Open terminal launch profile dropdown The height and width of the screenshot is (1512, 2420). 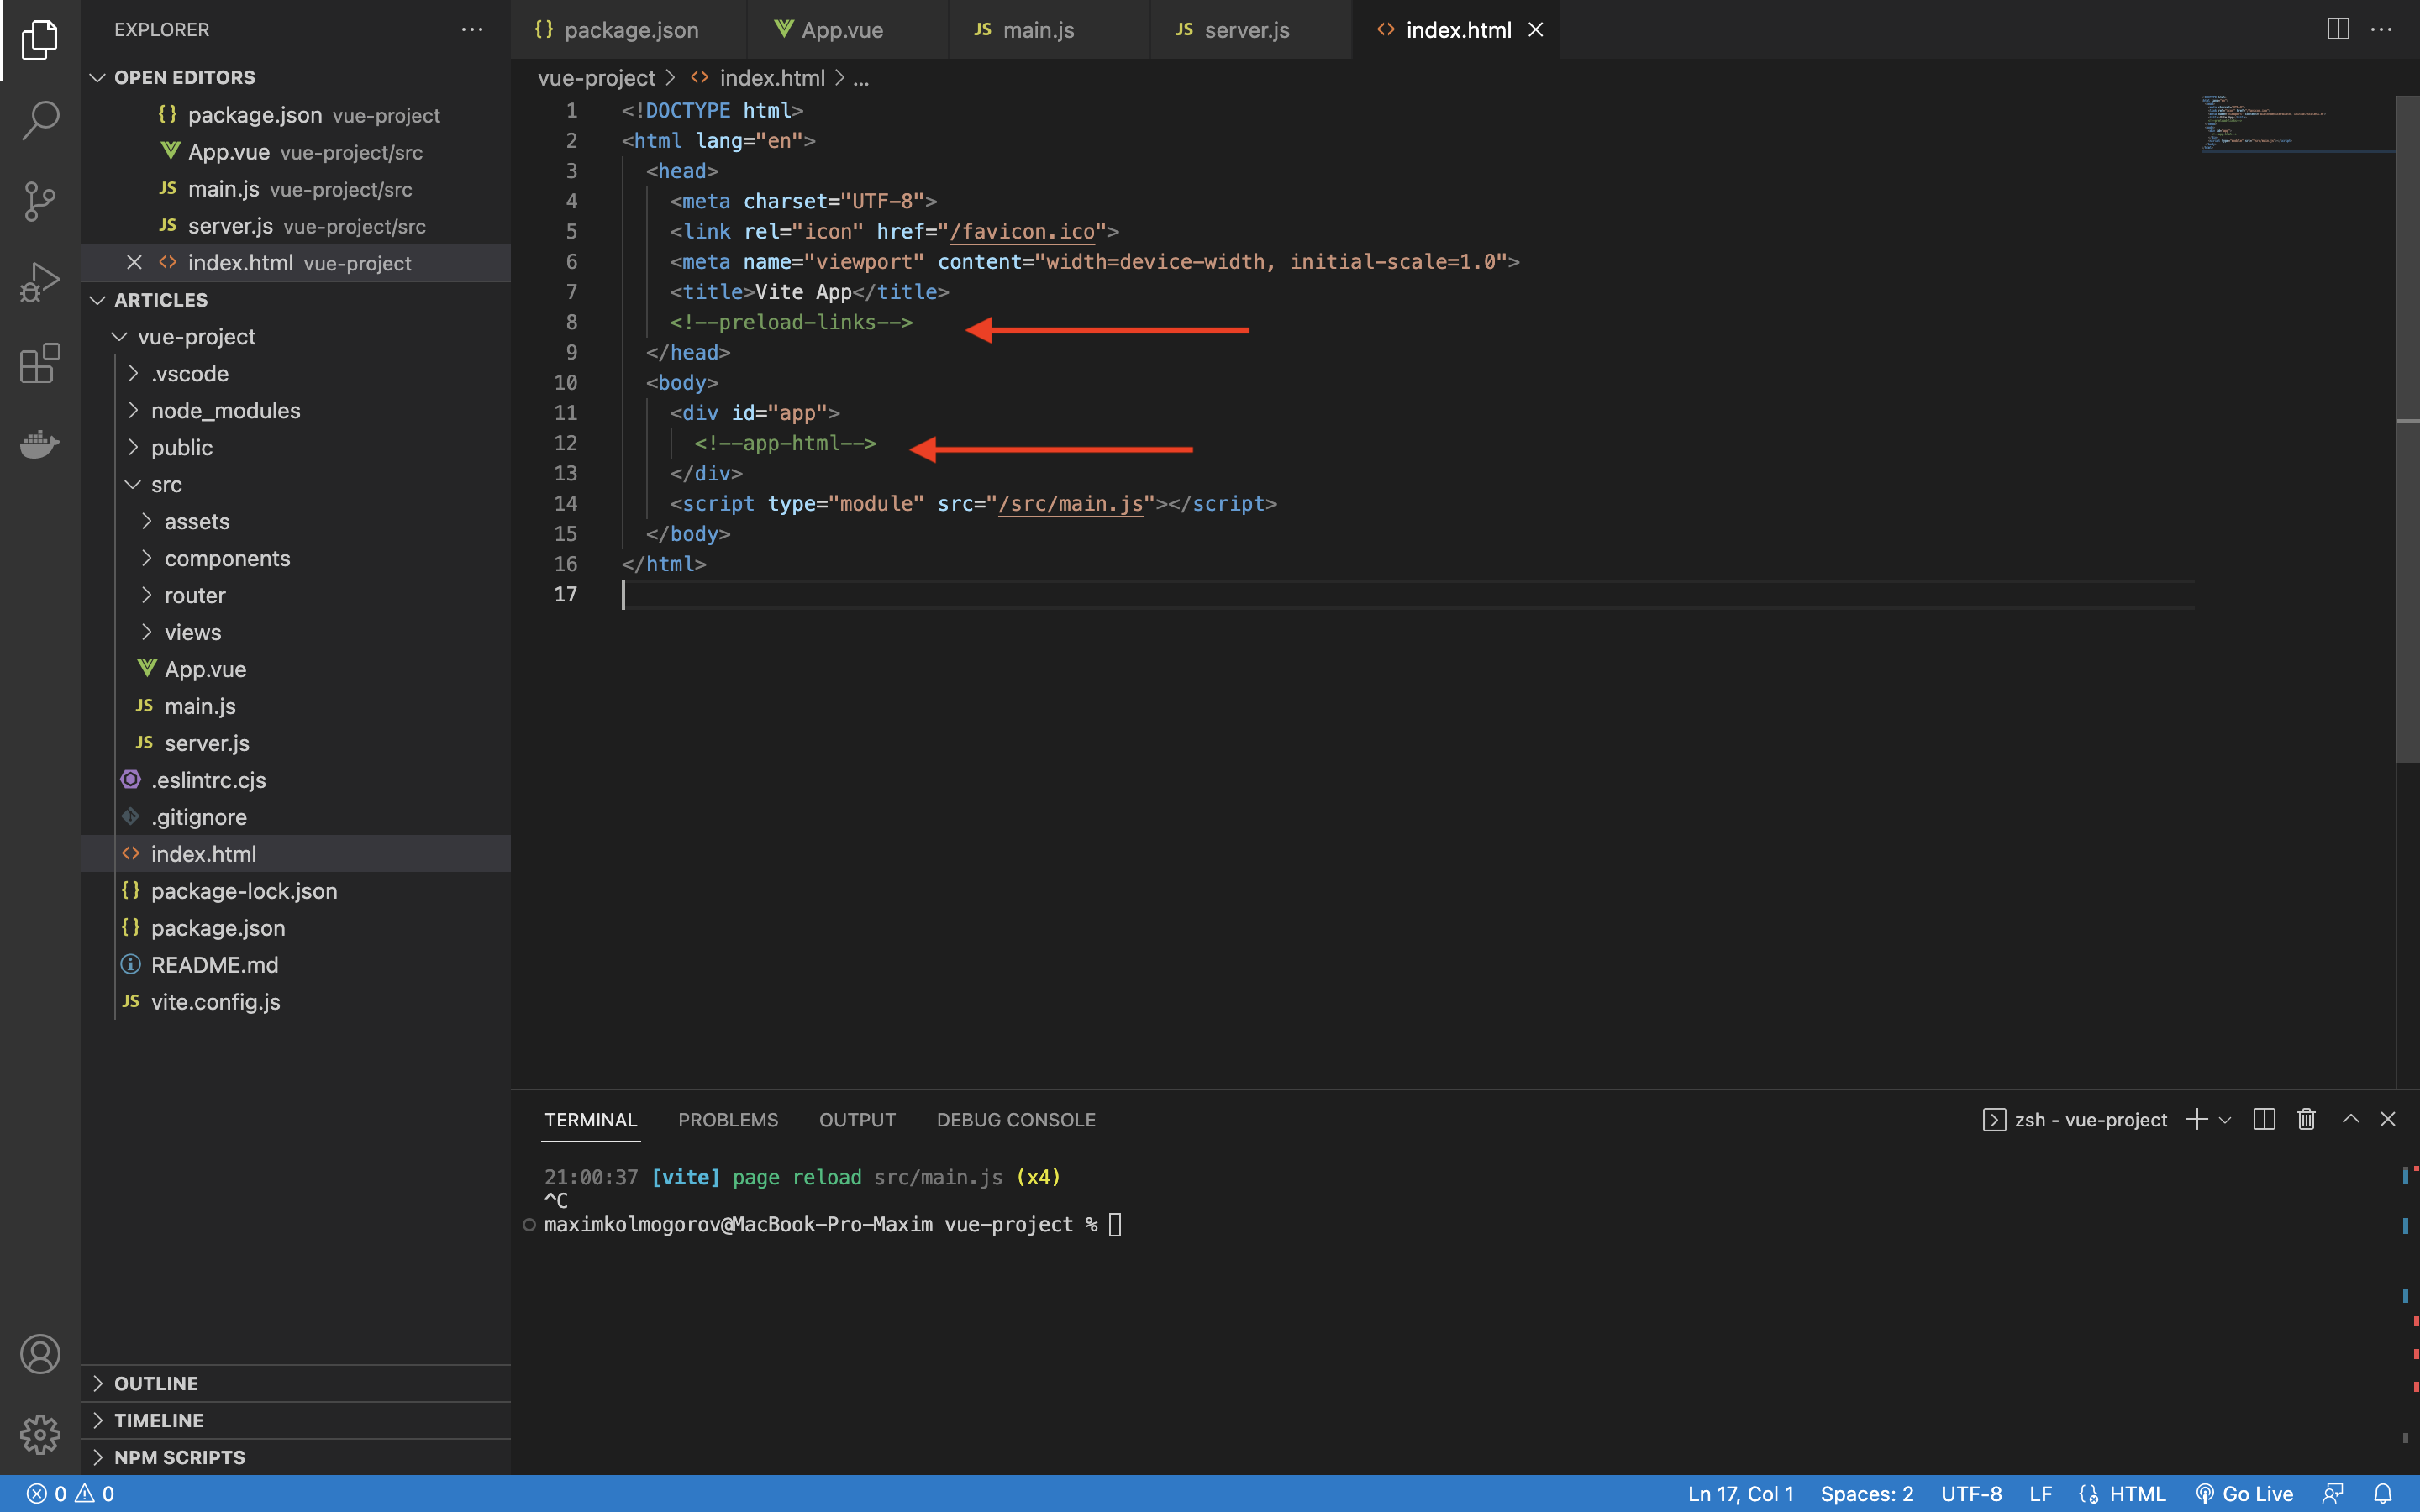click(2225, 1120)
